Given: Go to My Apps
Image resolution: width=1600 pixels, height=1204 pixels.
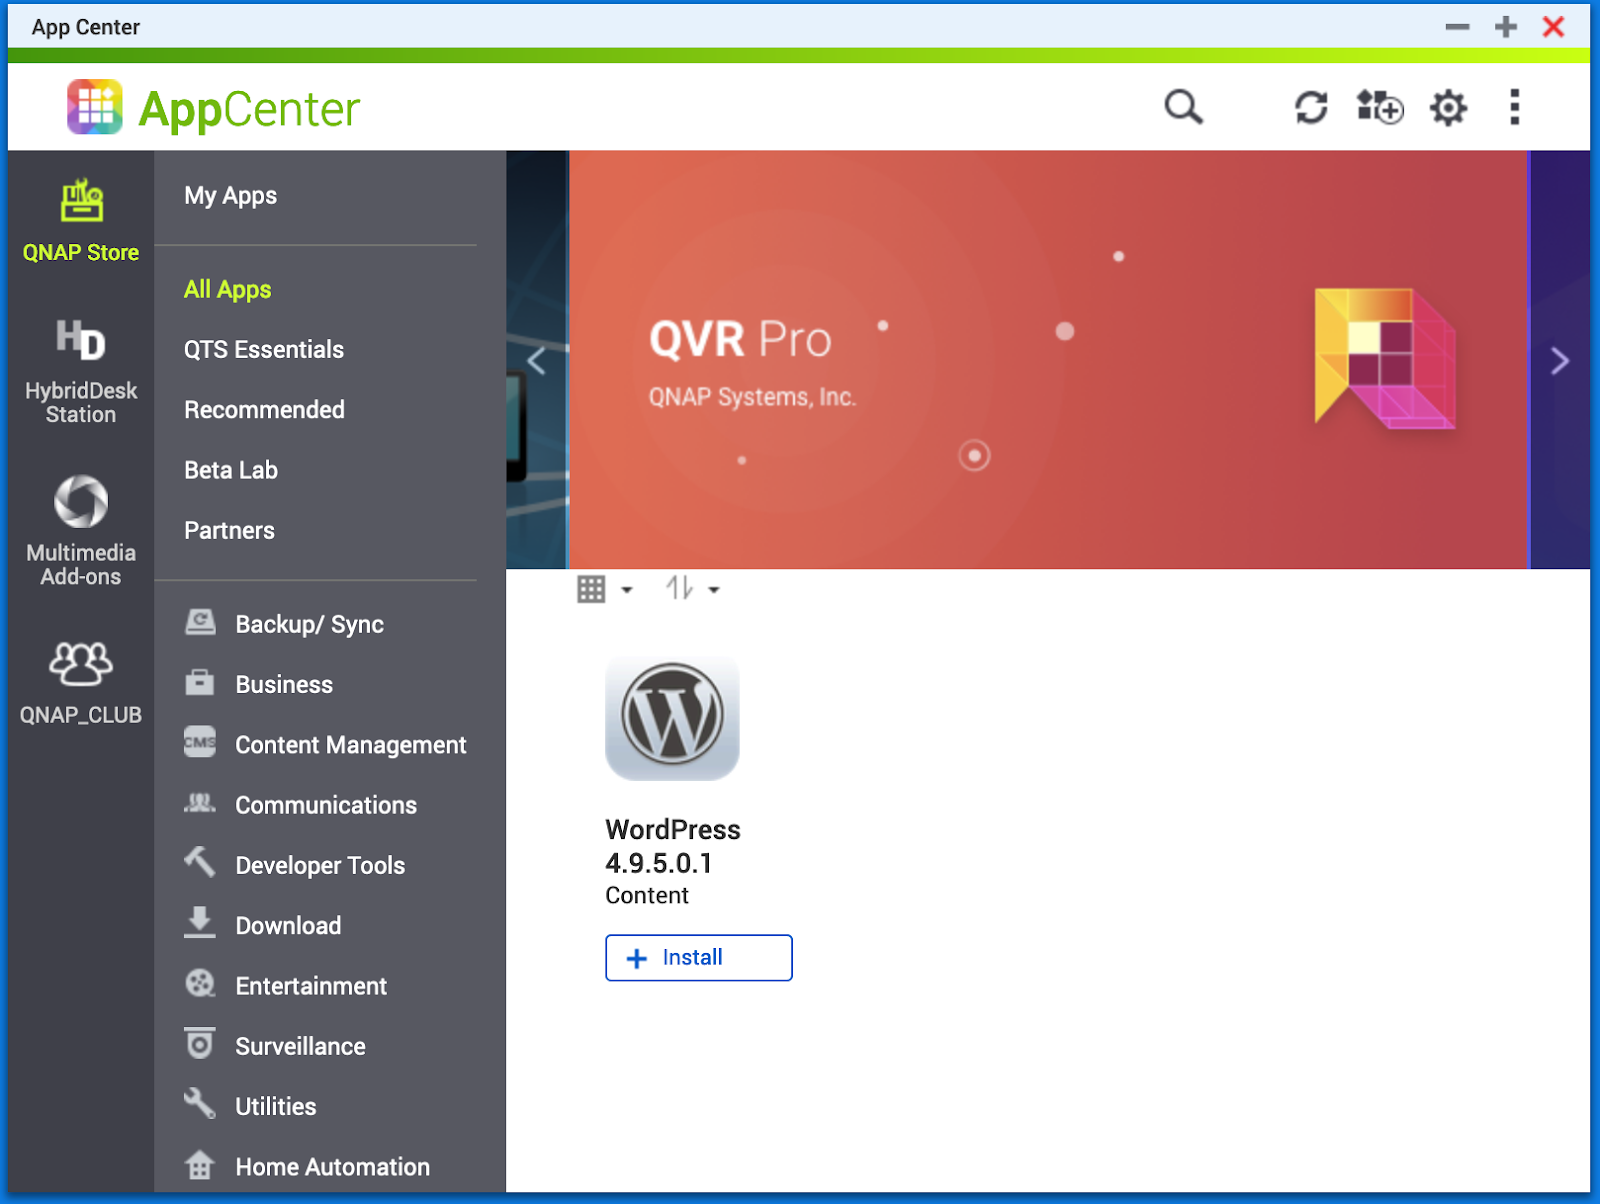Looking at the screenshot, I should coord(230,196).
